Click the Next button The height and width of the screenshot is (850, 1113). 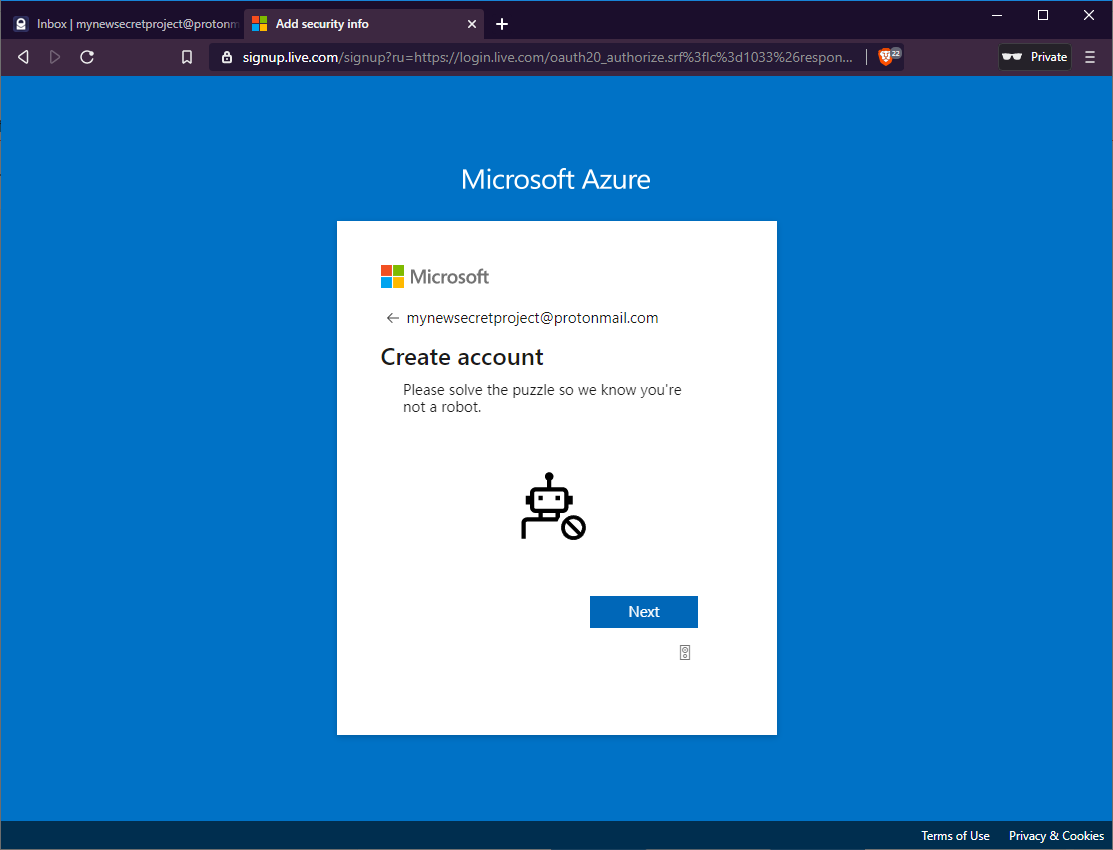tap(644, 612)
